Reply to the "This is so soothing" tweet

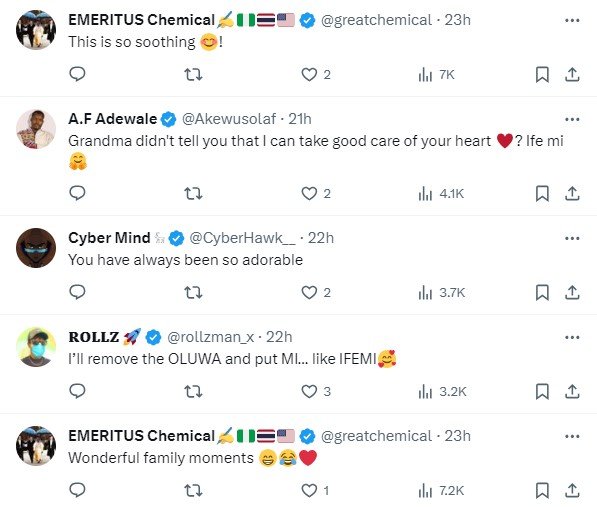coord(77,74)
